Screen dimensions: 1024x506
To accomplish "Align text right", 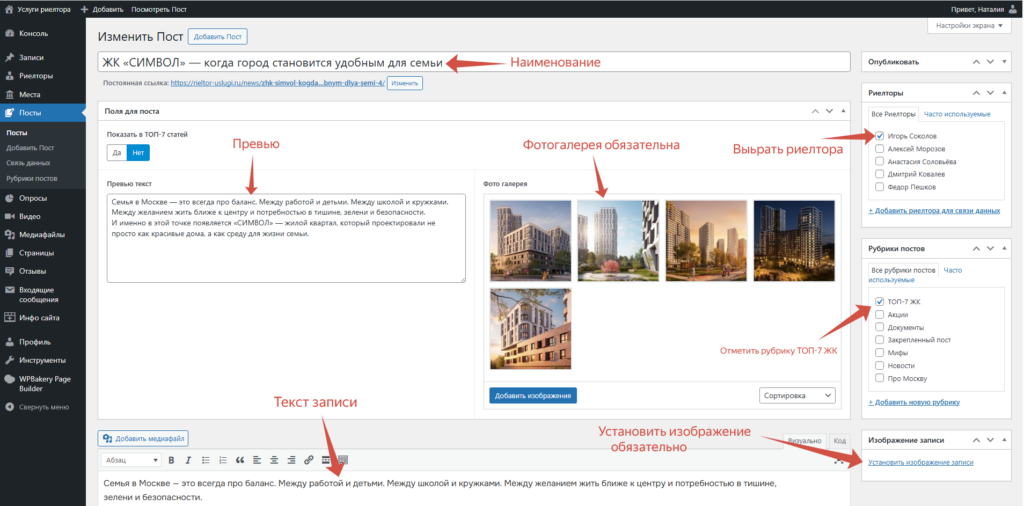I will (x=291, y=460).
